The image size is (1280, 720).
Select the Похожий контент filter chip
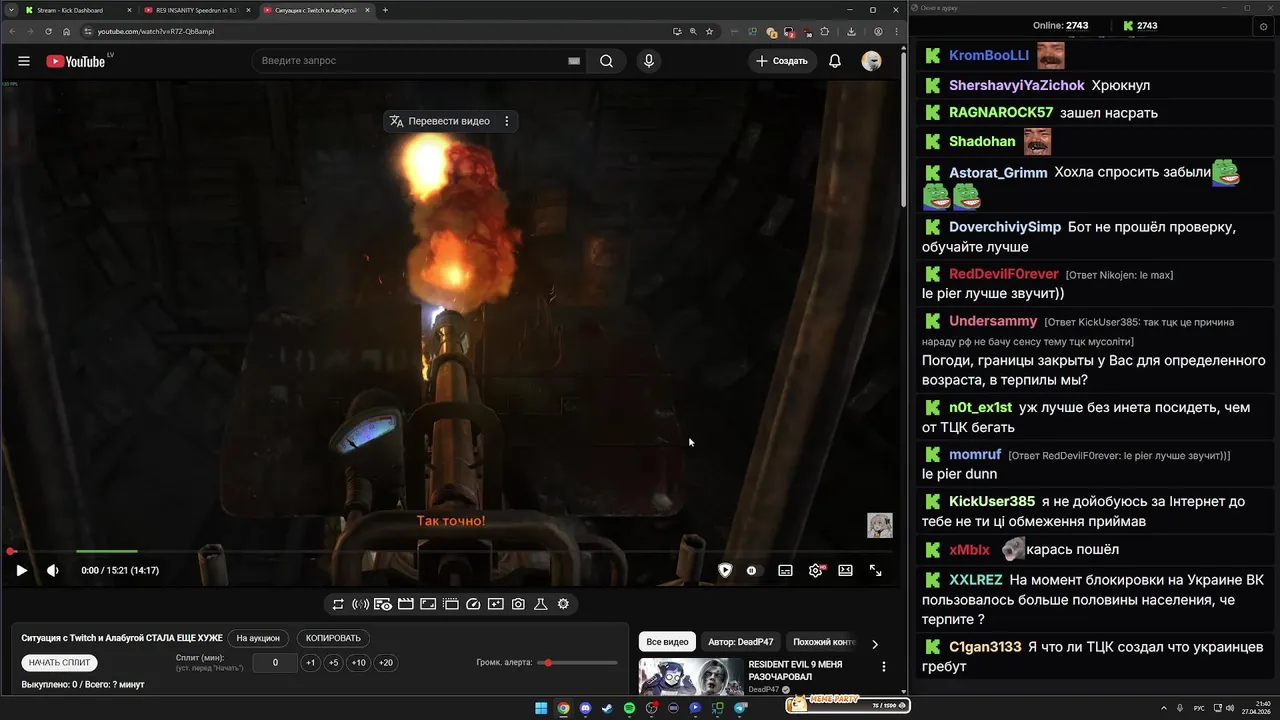(x=824, y=642)
